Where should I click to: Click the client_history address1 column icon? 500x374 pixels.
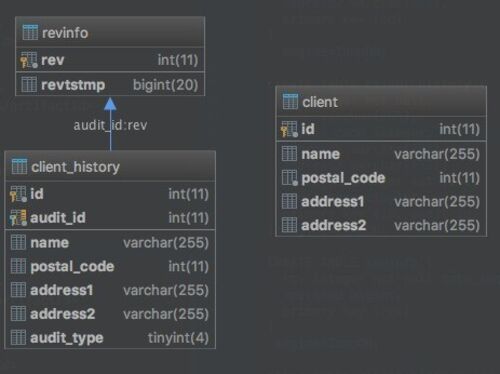(18, 290)
